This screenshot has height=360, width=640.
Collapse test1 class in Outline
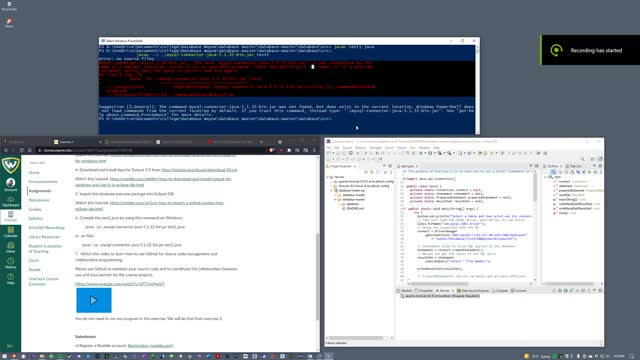click(546, 177)
